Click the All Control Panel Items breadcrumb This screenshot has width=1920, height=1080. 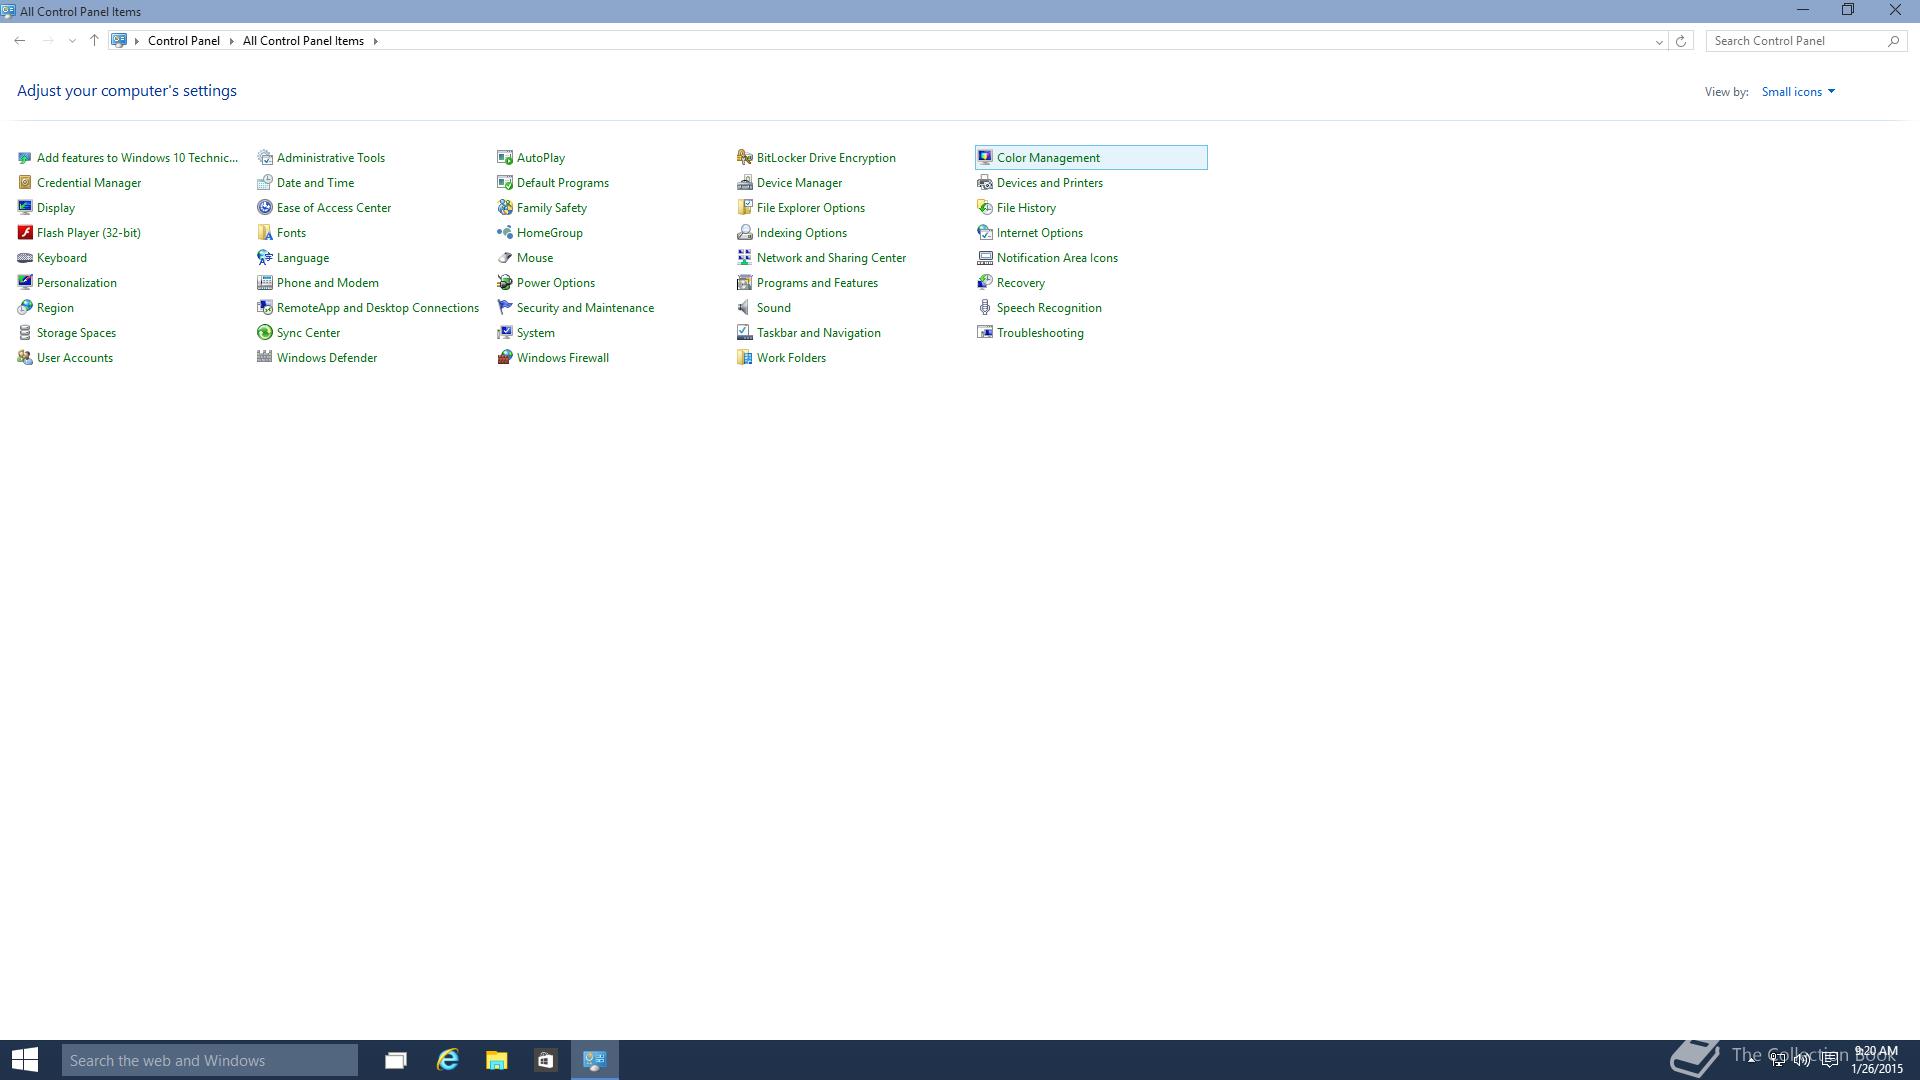pyautogui.click(x=303, y=41)
